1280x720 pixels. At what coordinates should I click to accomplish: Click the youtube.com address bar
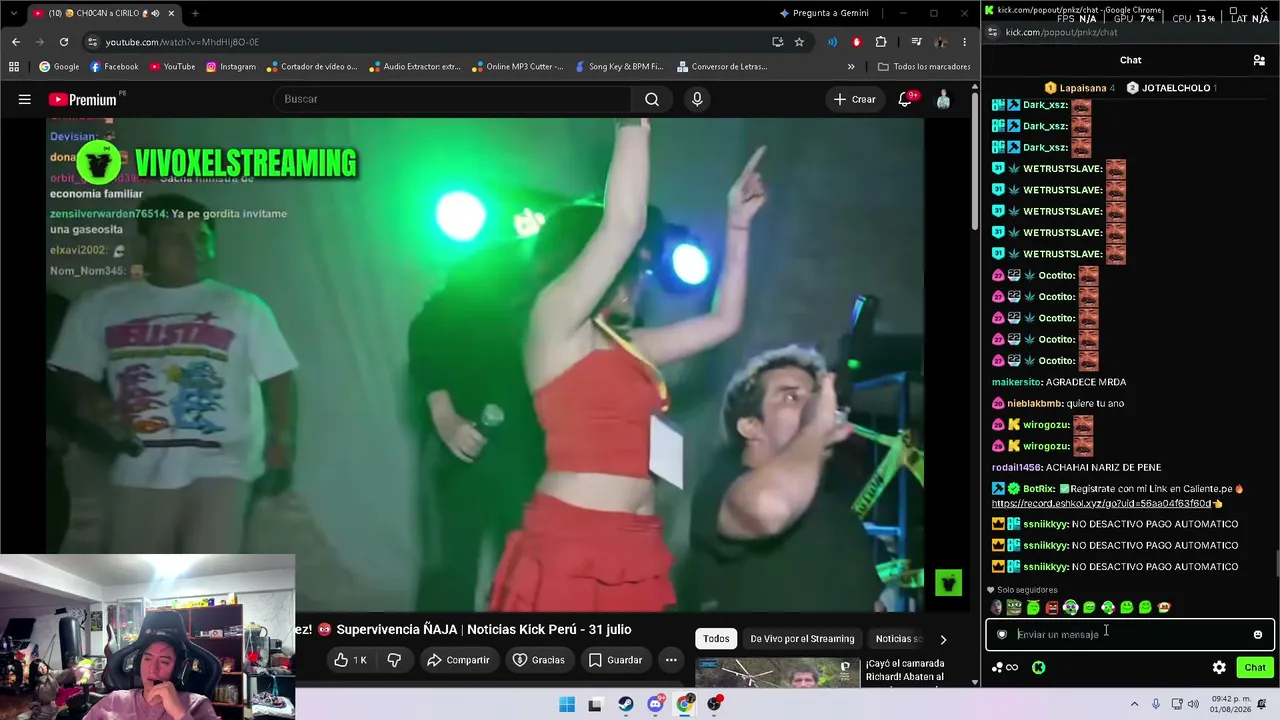point(430,42)
